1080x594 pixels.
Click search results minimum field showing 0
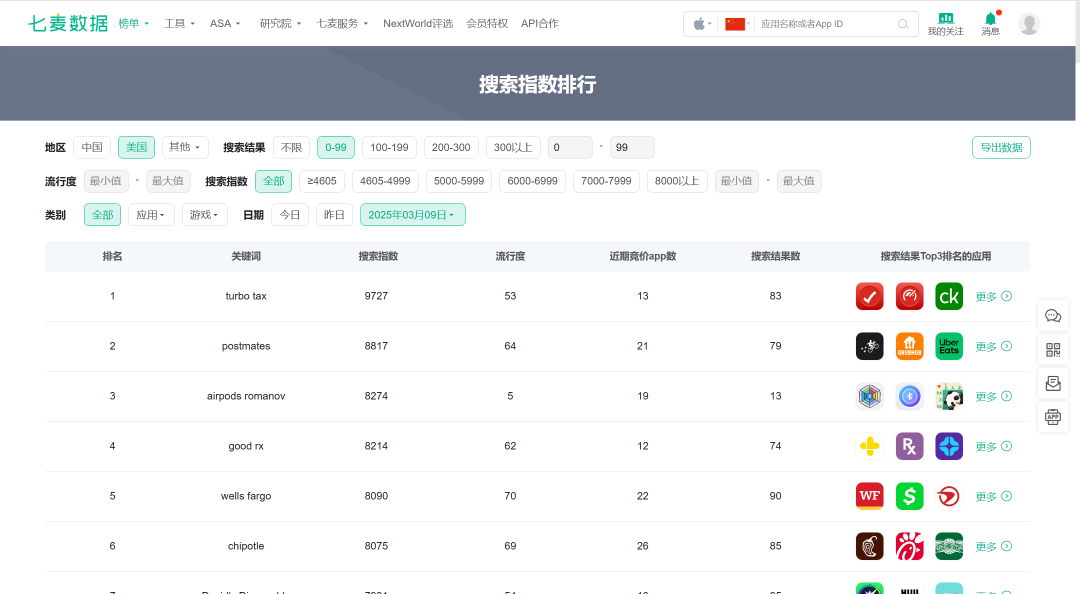tap(570, 147)
